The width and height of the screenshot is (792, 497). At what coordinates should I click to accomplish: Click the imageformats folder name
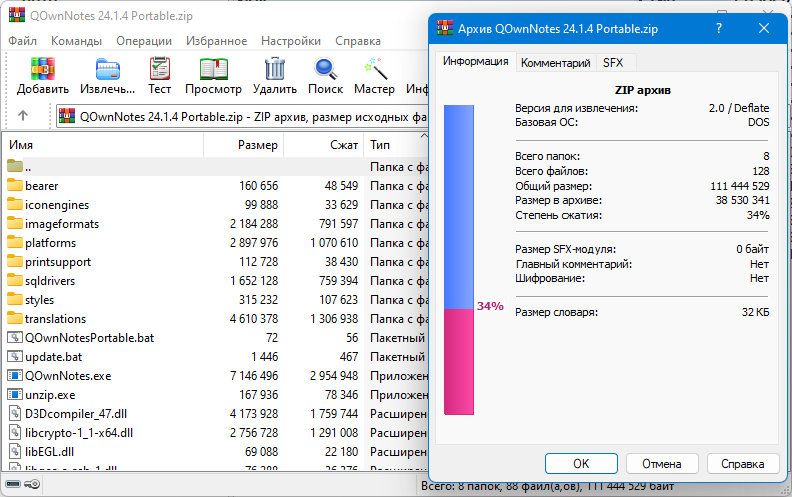point(62,224)
